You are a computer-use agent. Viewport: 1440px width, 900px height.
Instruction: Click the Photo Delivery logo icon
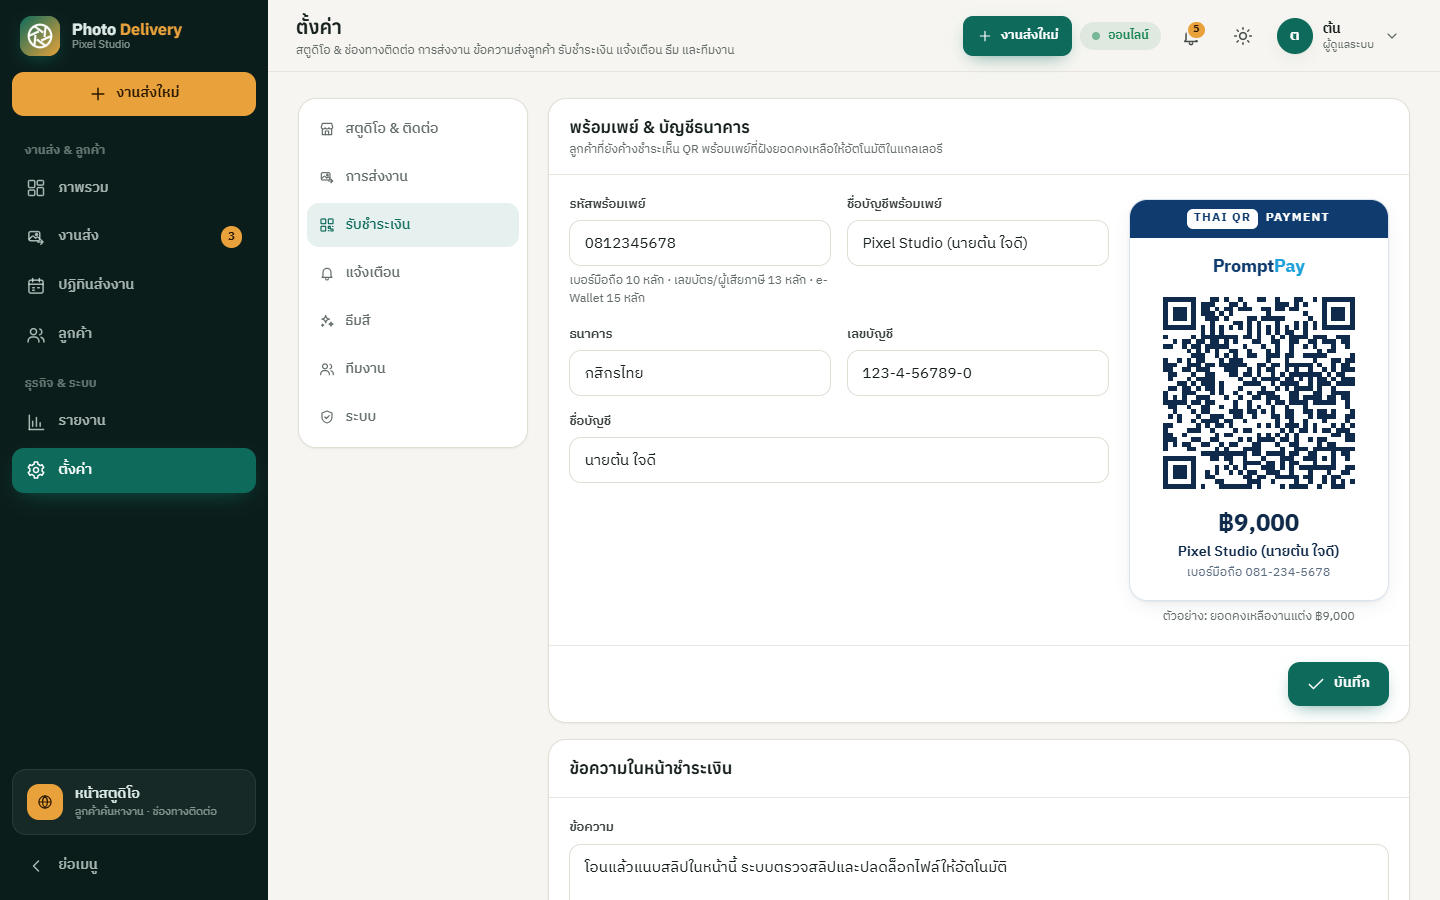pos(40,36)
